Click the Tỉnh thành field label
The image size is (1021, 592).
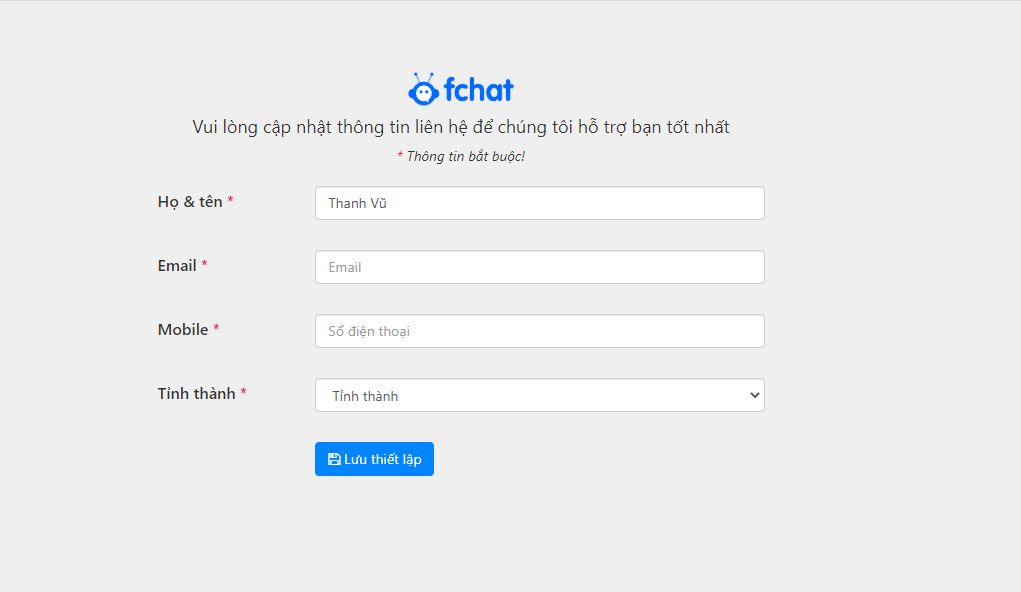coord(196,393)
